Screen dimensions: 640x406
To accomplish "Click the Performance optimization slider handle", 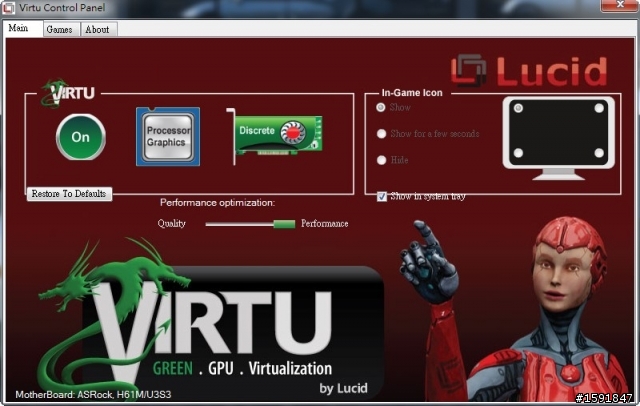I will [284, 224].
